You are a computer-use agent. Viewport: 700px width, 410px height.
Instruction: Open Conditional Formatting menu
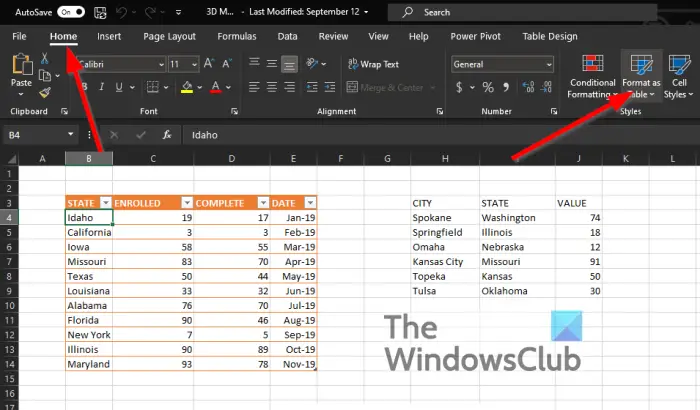592,76
